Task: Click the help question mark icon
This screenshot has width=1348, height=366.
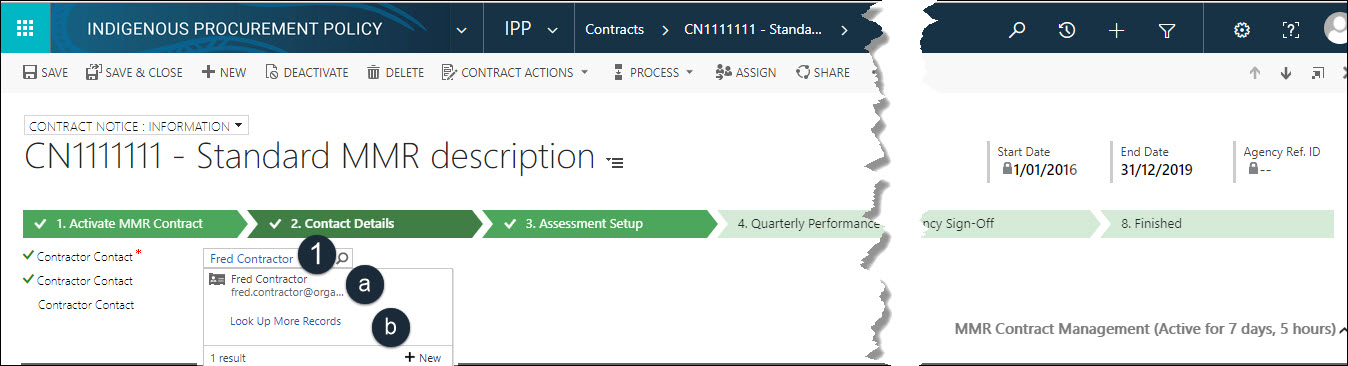Action: pos(1290,30)
